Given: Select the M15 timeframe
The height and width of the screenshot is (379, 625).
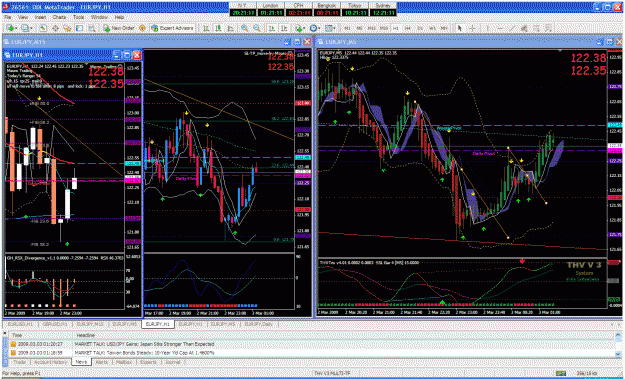Looking at the screenshot, I should click(x=371, y=28).
